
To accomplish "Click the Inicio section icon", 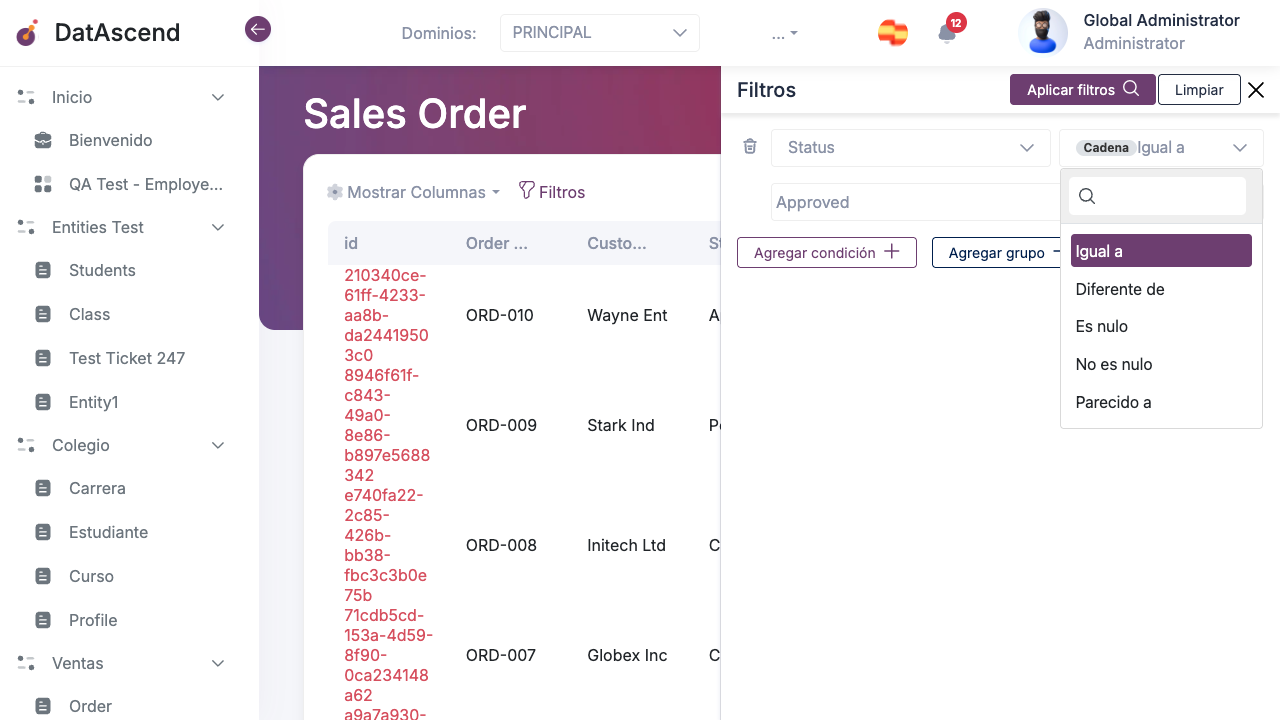I will coord(26,97).
